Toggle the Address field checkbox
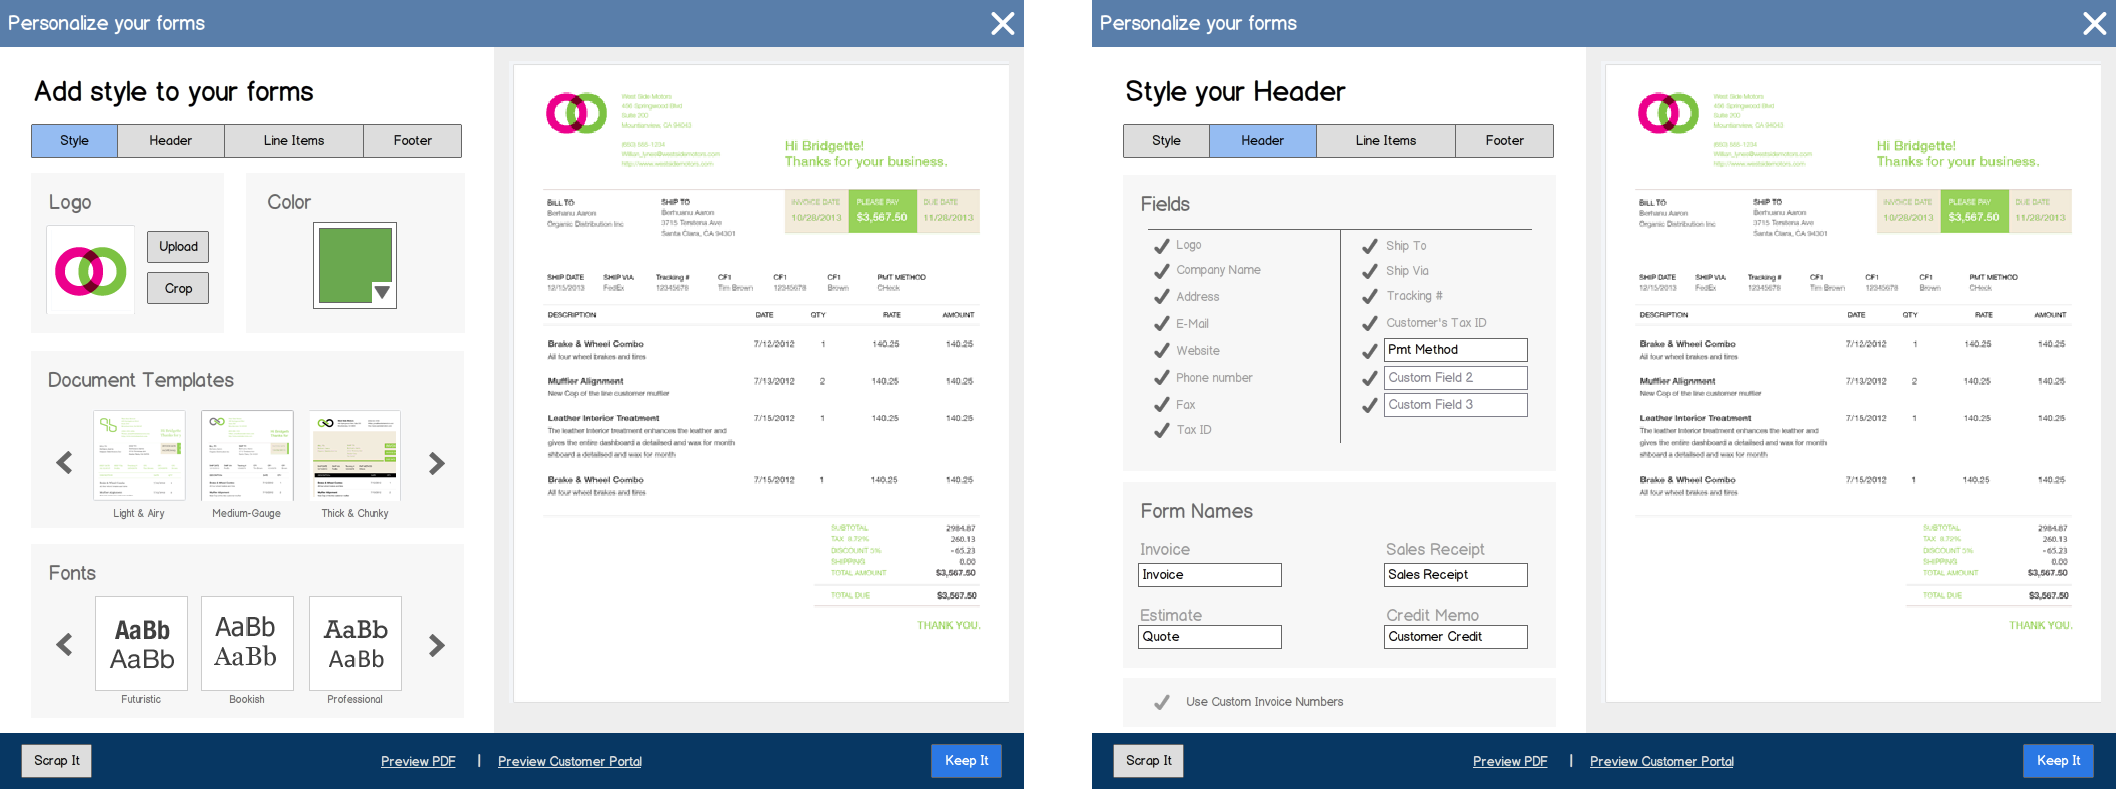Viewport: 2116px width, 789px height. tap(1162, 296)
